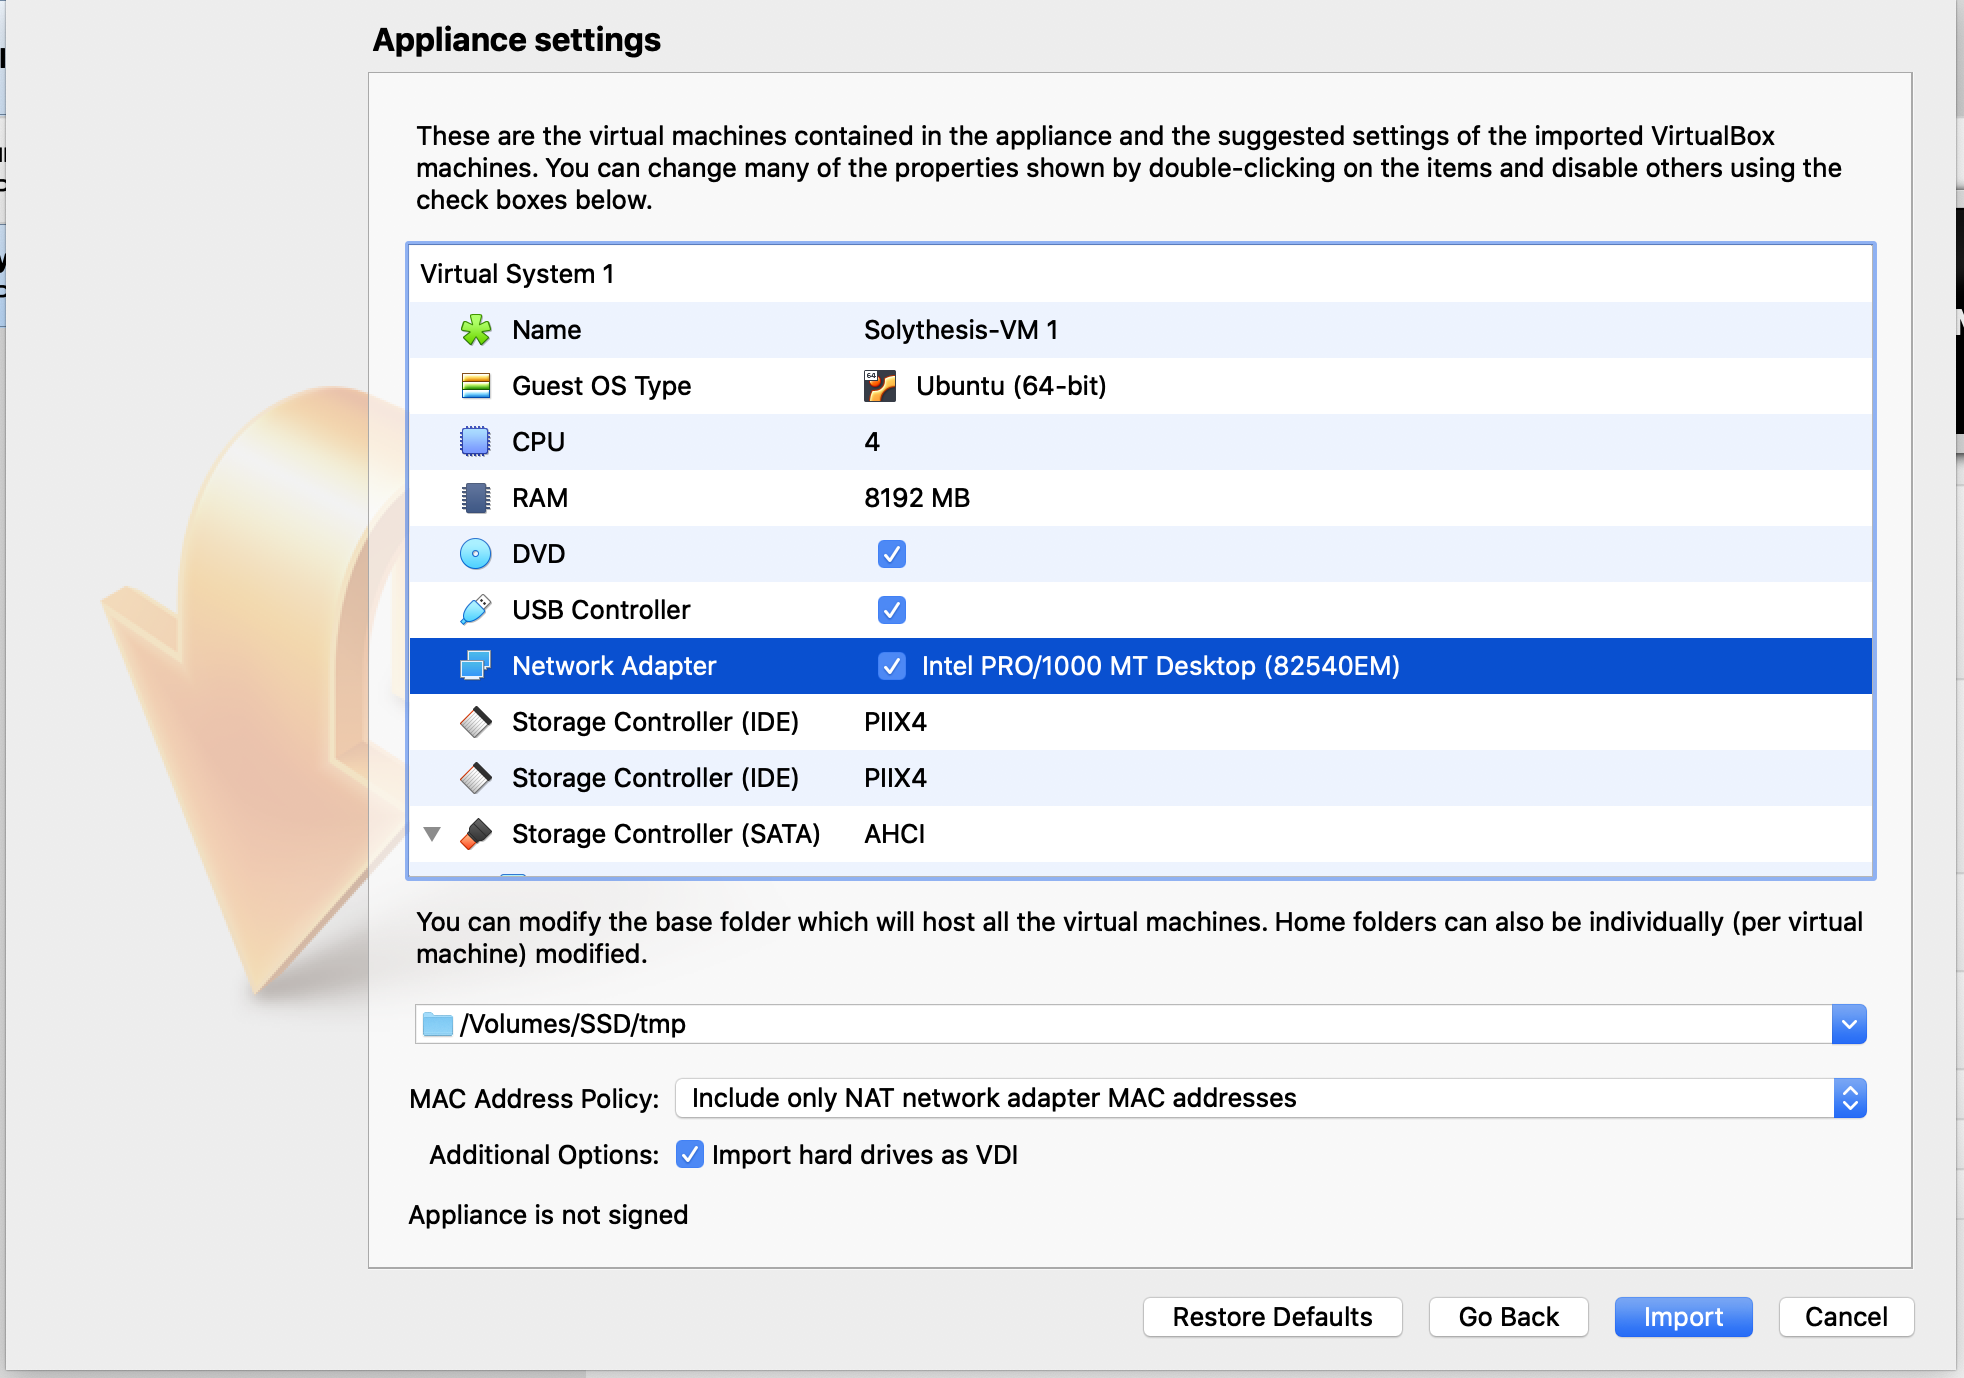Click the Ubuntu OS logo icon
The height and width of the screenshot is (1378, 1964).
tap(880, 386)
